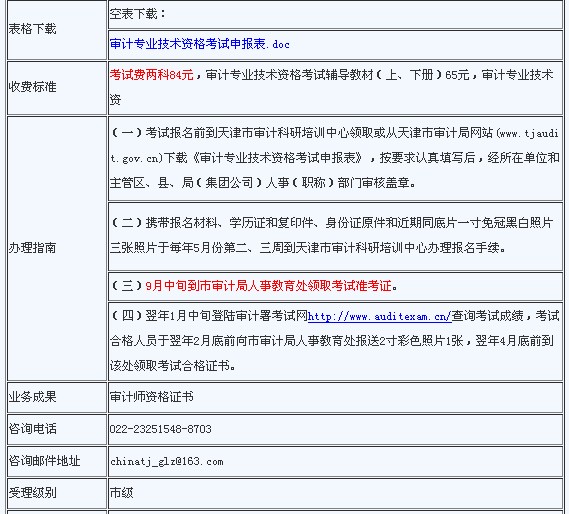
Task: Click the 办理指南 row label
Action: tap(32, 248)
